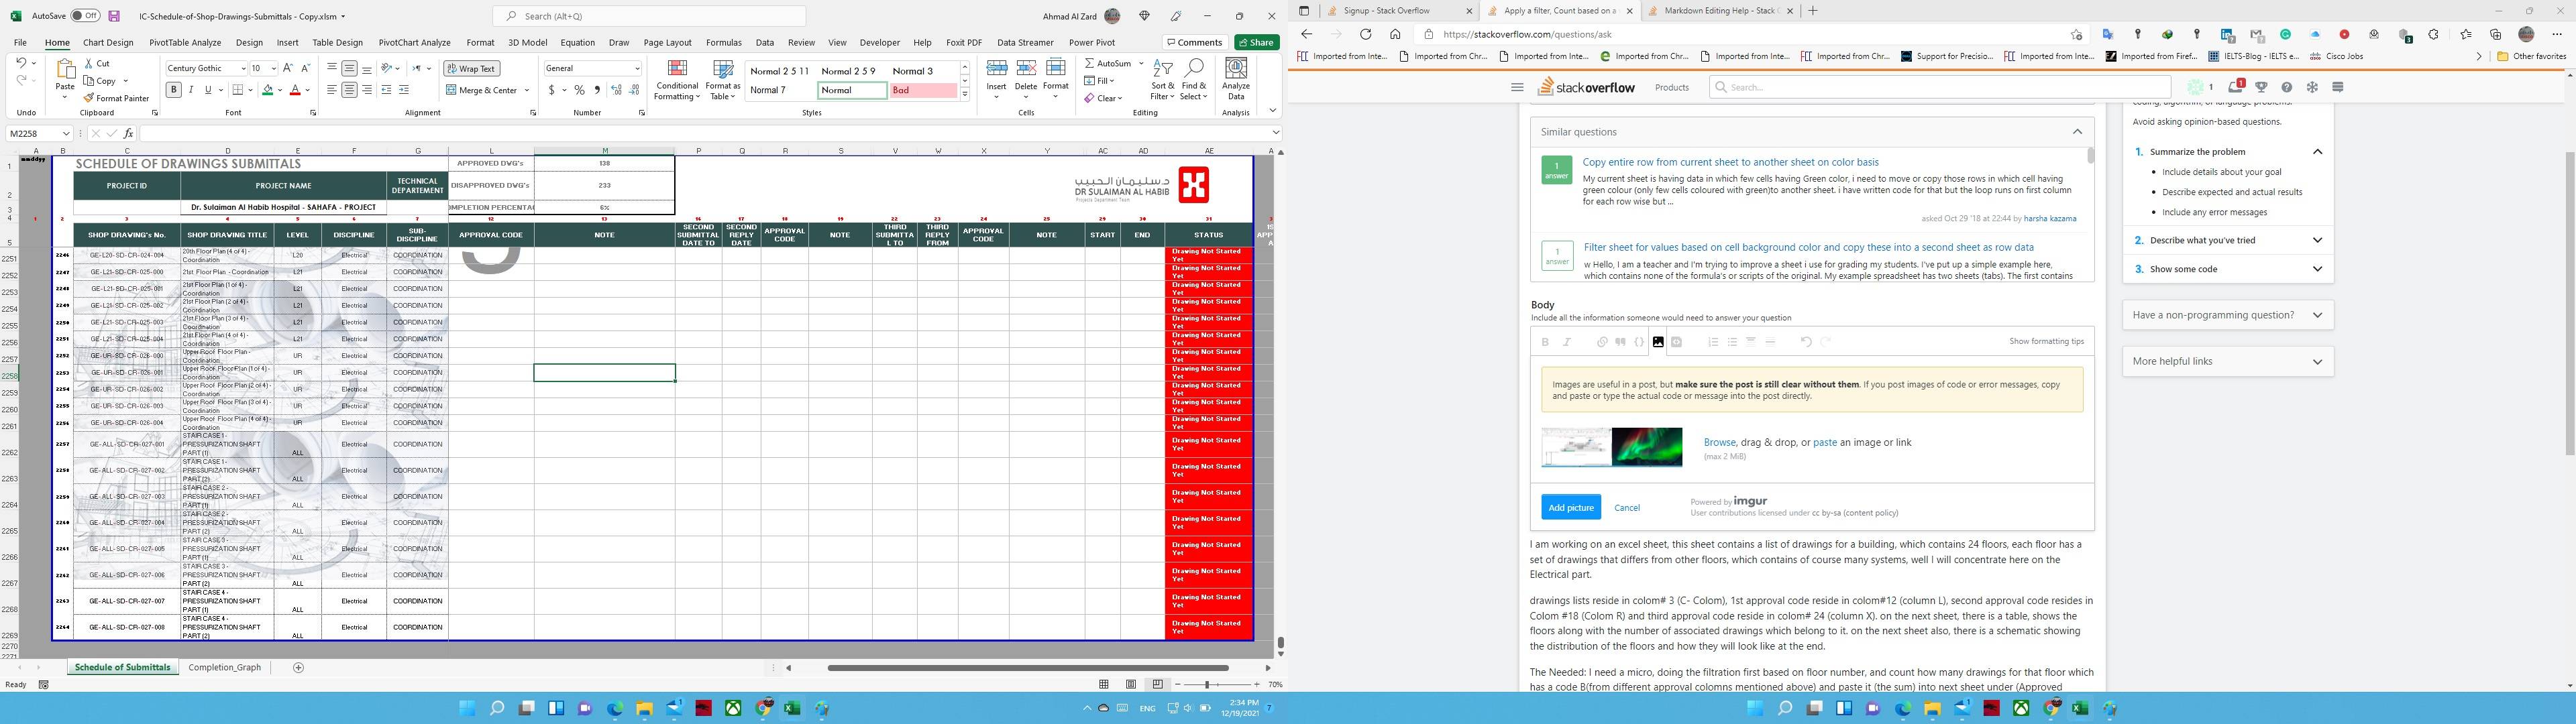Toggle Italic formatting in Excel
2576x724 pixels.
pyautogui.click(x=191, y=90)
